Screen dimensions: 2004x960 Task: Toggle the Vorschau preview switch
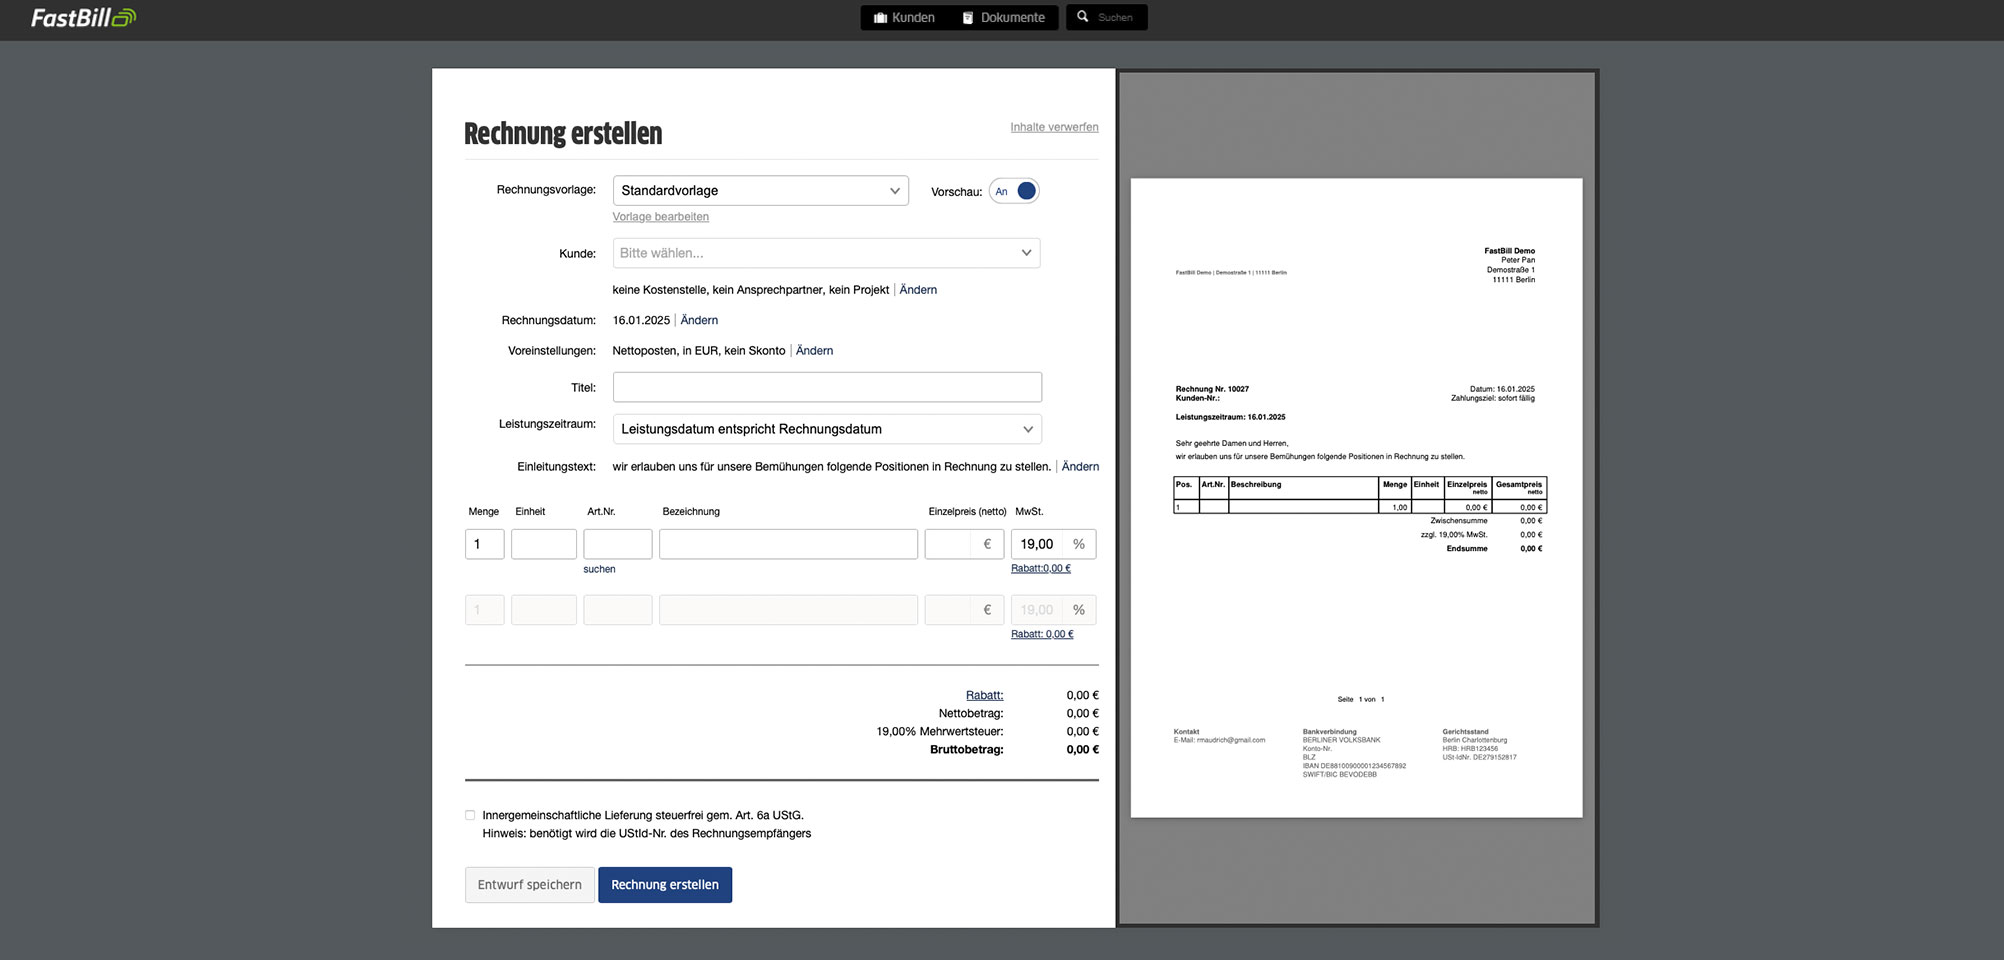click(1014, 191)
